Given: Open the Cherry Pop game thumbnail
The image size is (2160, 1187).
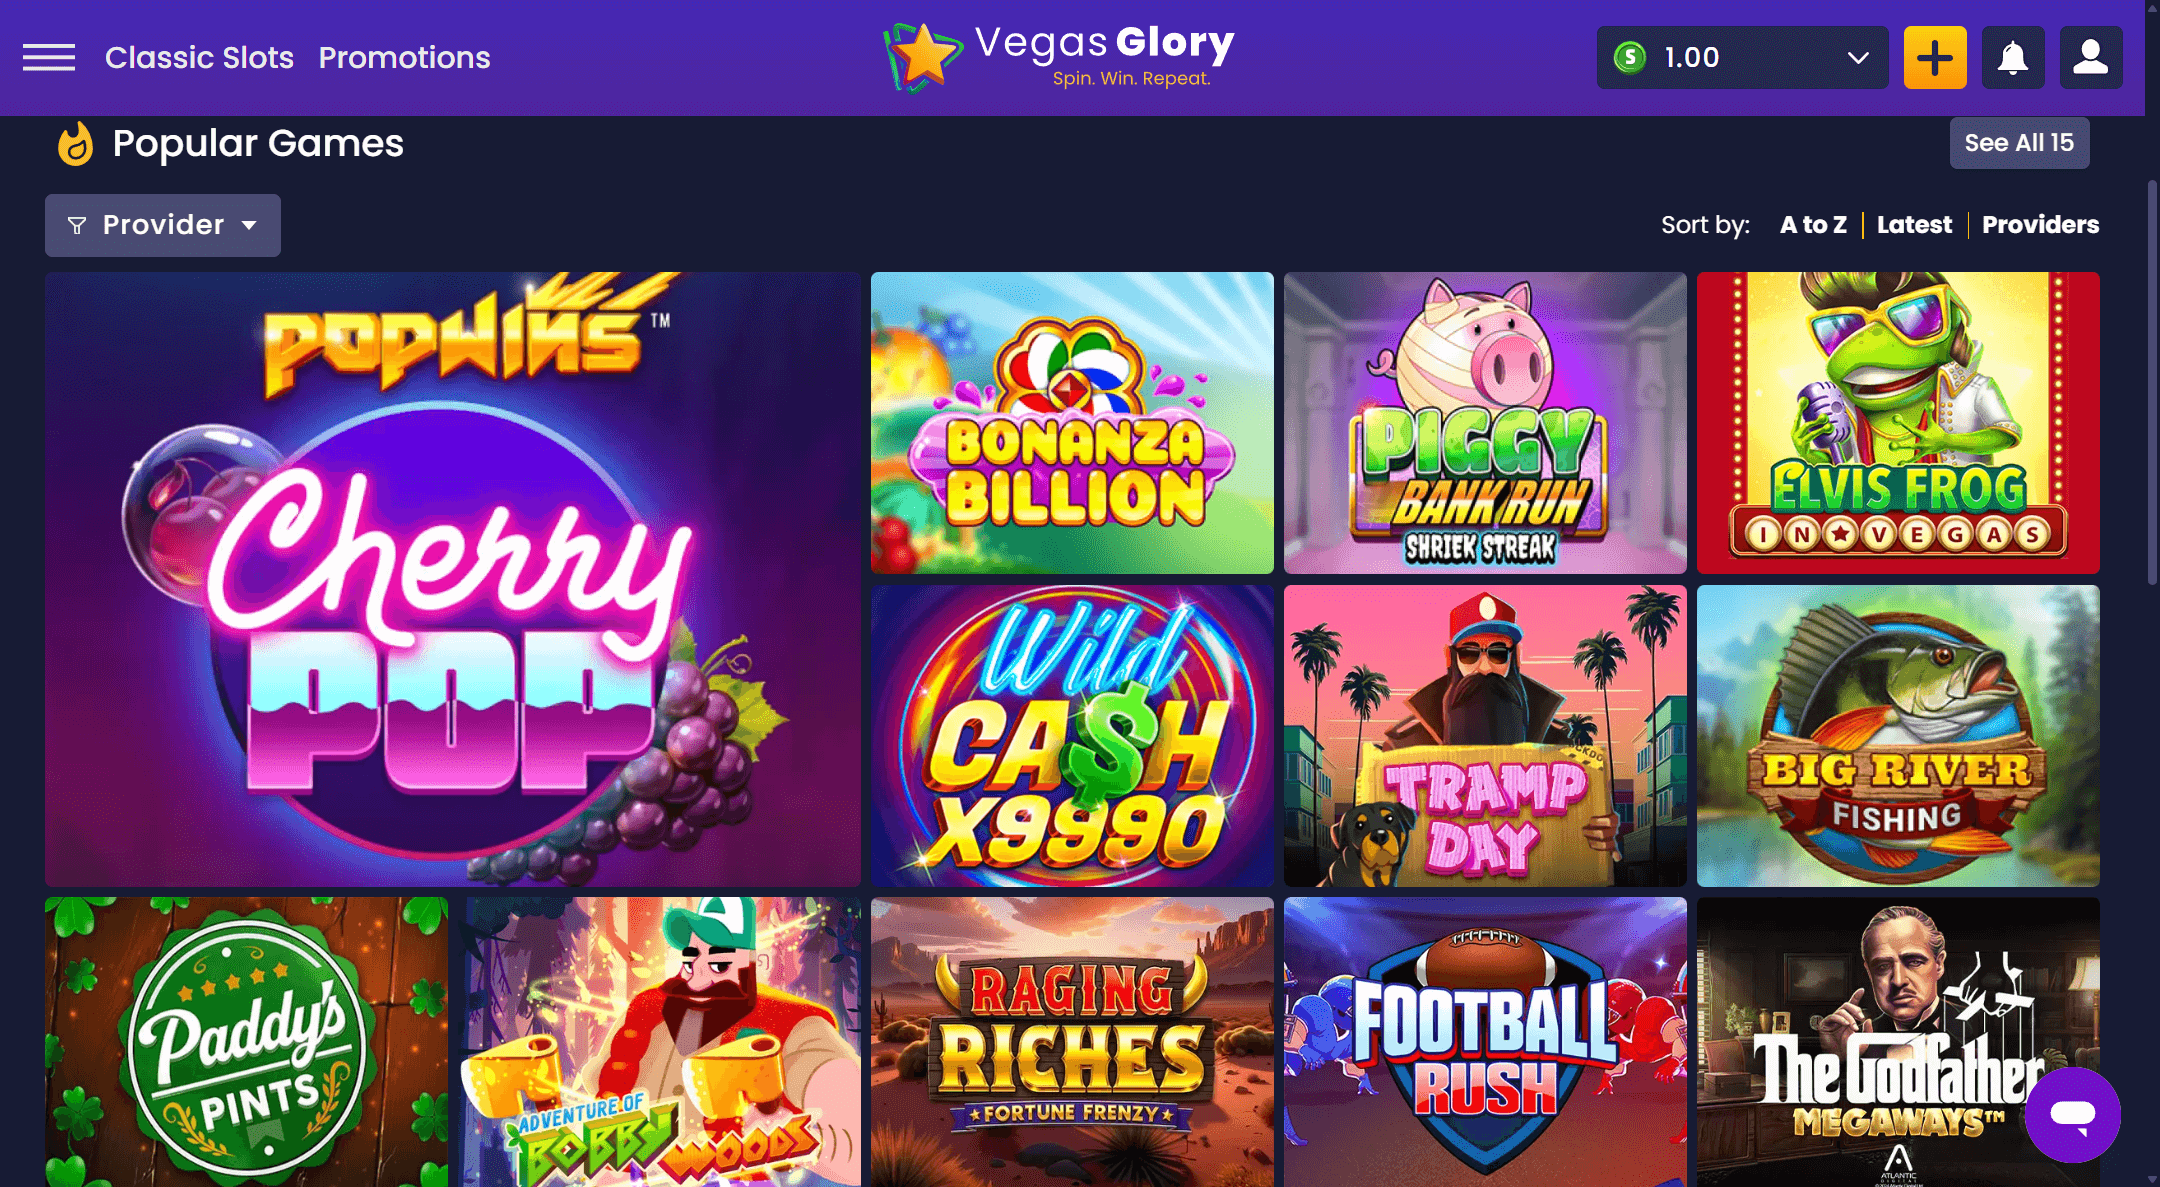Looking at the screenshot, I should point(453,579).
